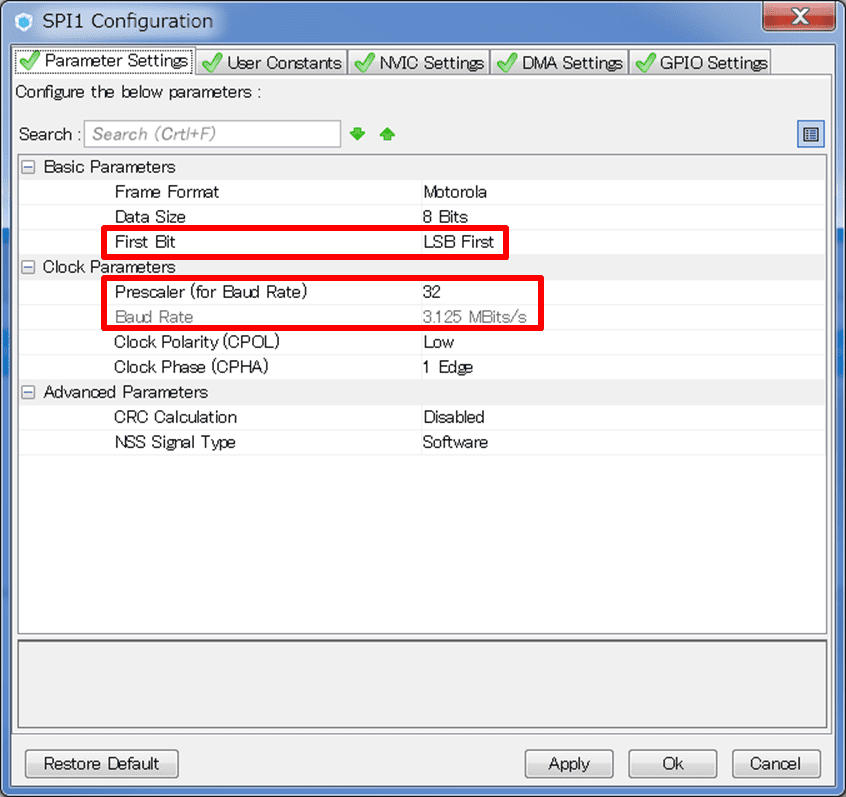The image size is (846, 797).
Task: Open the First Bit value LSB First
Action: tap(459, 242)
